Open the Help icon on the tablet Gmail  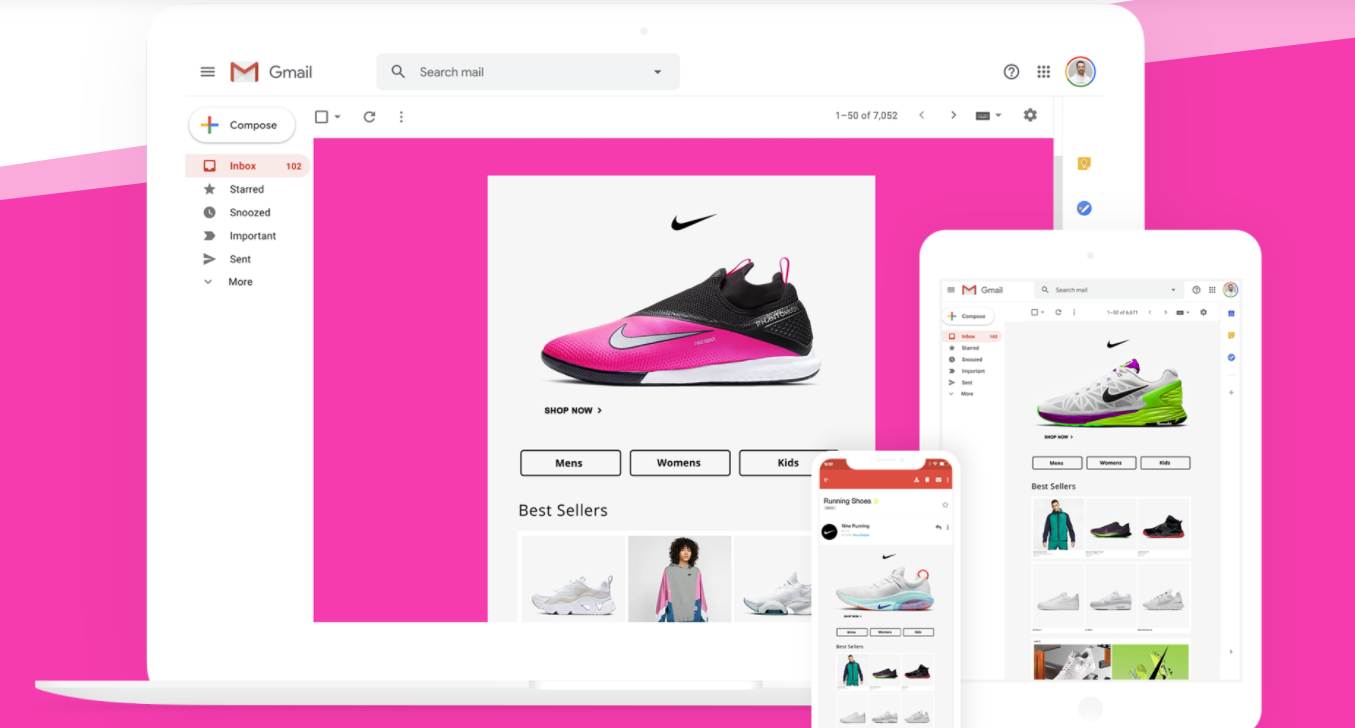[x=1196, y=290]
